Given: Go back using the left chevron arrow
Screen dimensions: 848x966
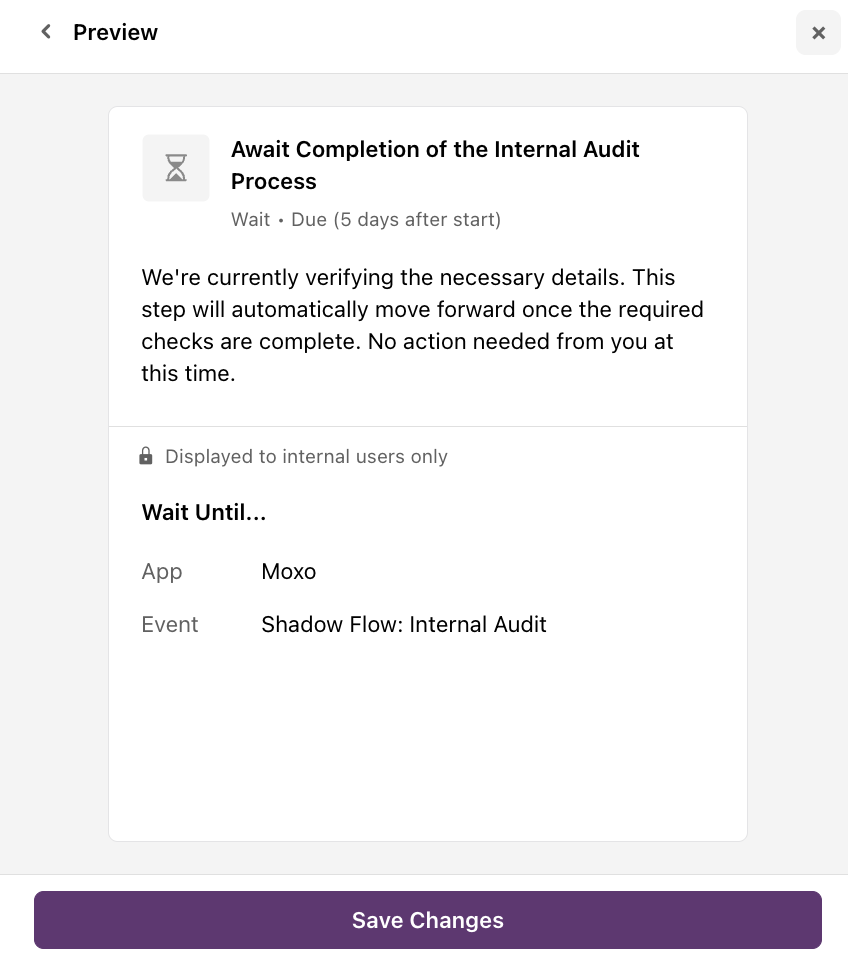Looking at the screenshot, I should [46, 31].
